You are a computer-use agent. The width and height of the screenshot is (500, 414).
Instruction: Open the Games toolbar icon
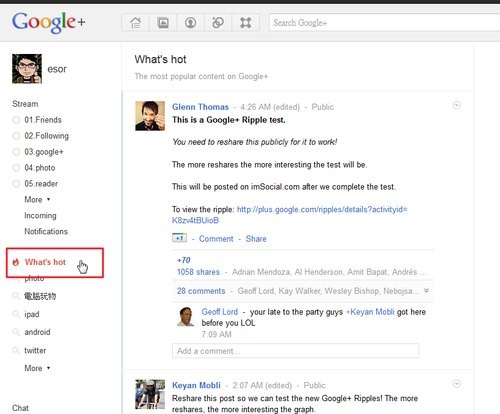[246, 23]
